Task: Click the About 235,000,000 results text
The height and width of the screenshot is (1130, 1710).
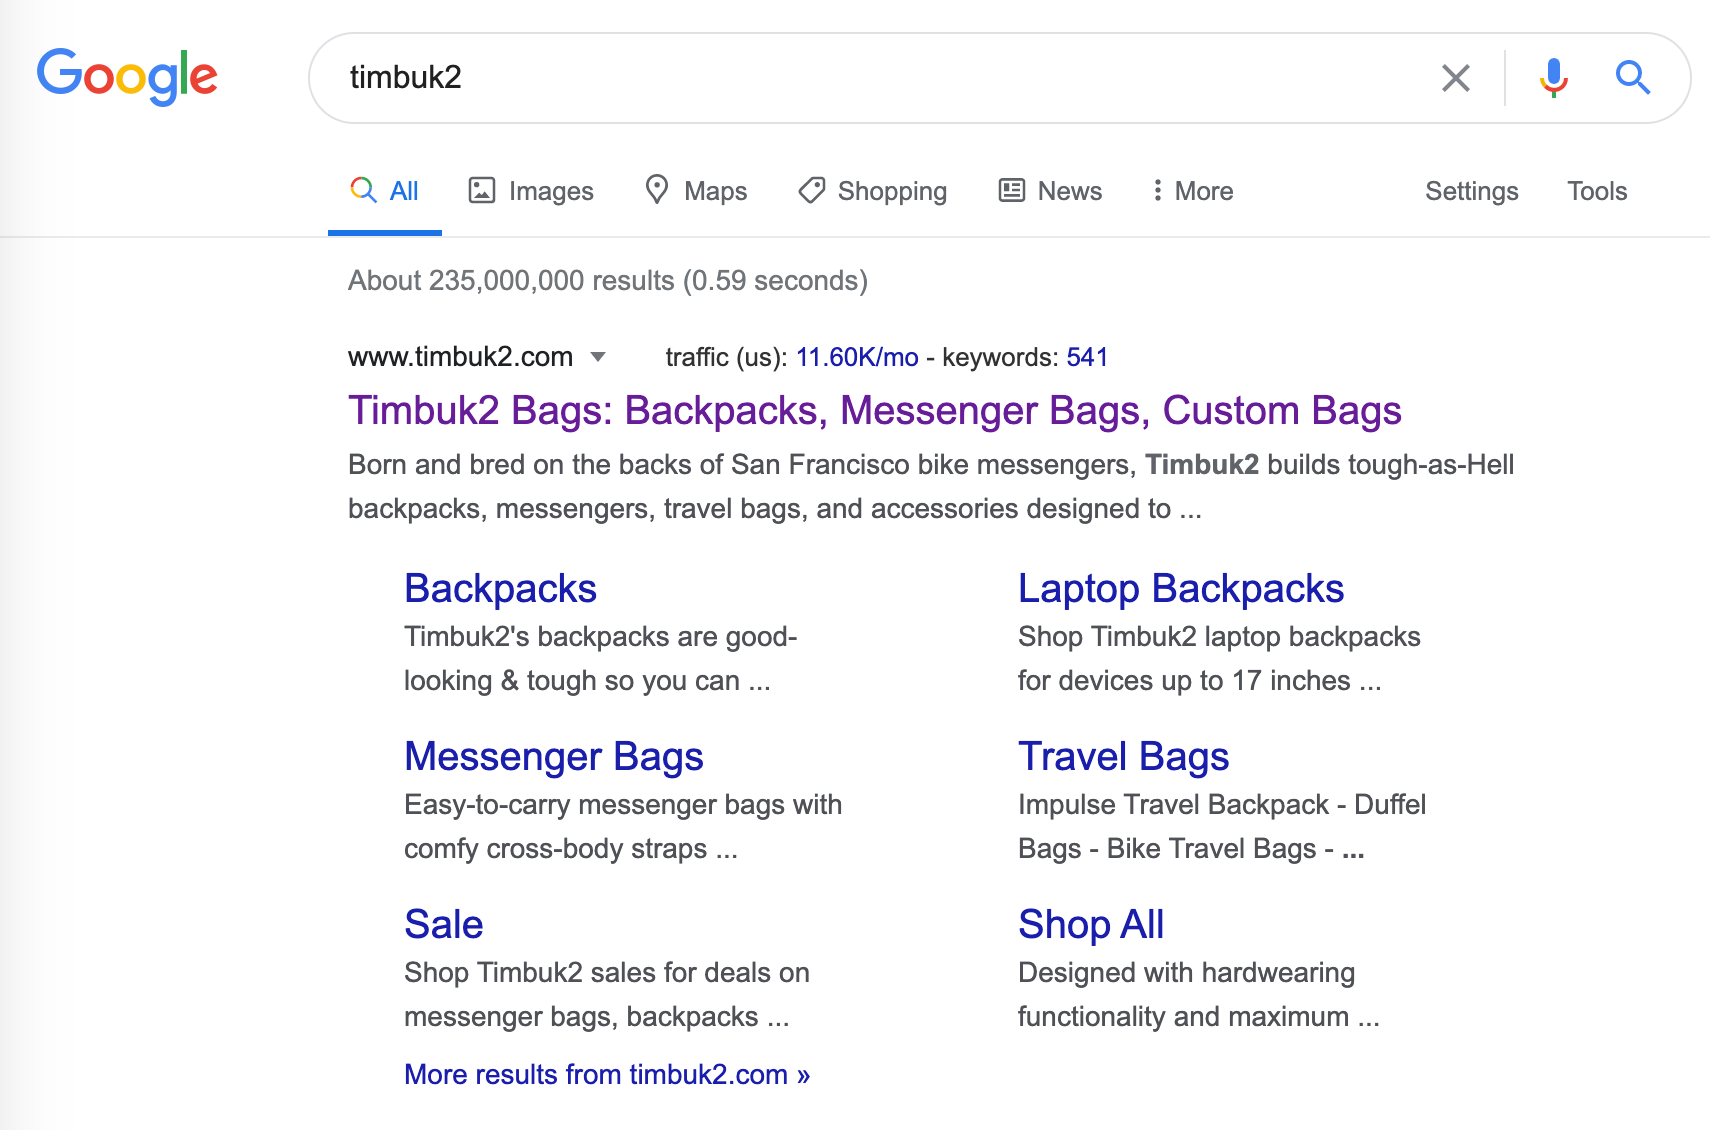Action: 608,281
